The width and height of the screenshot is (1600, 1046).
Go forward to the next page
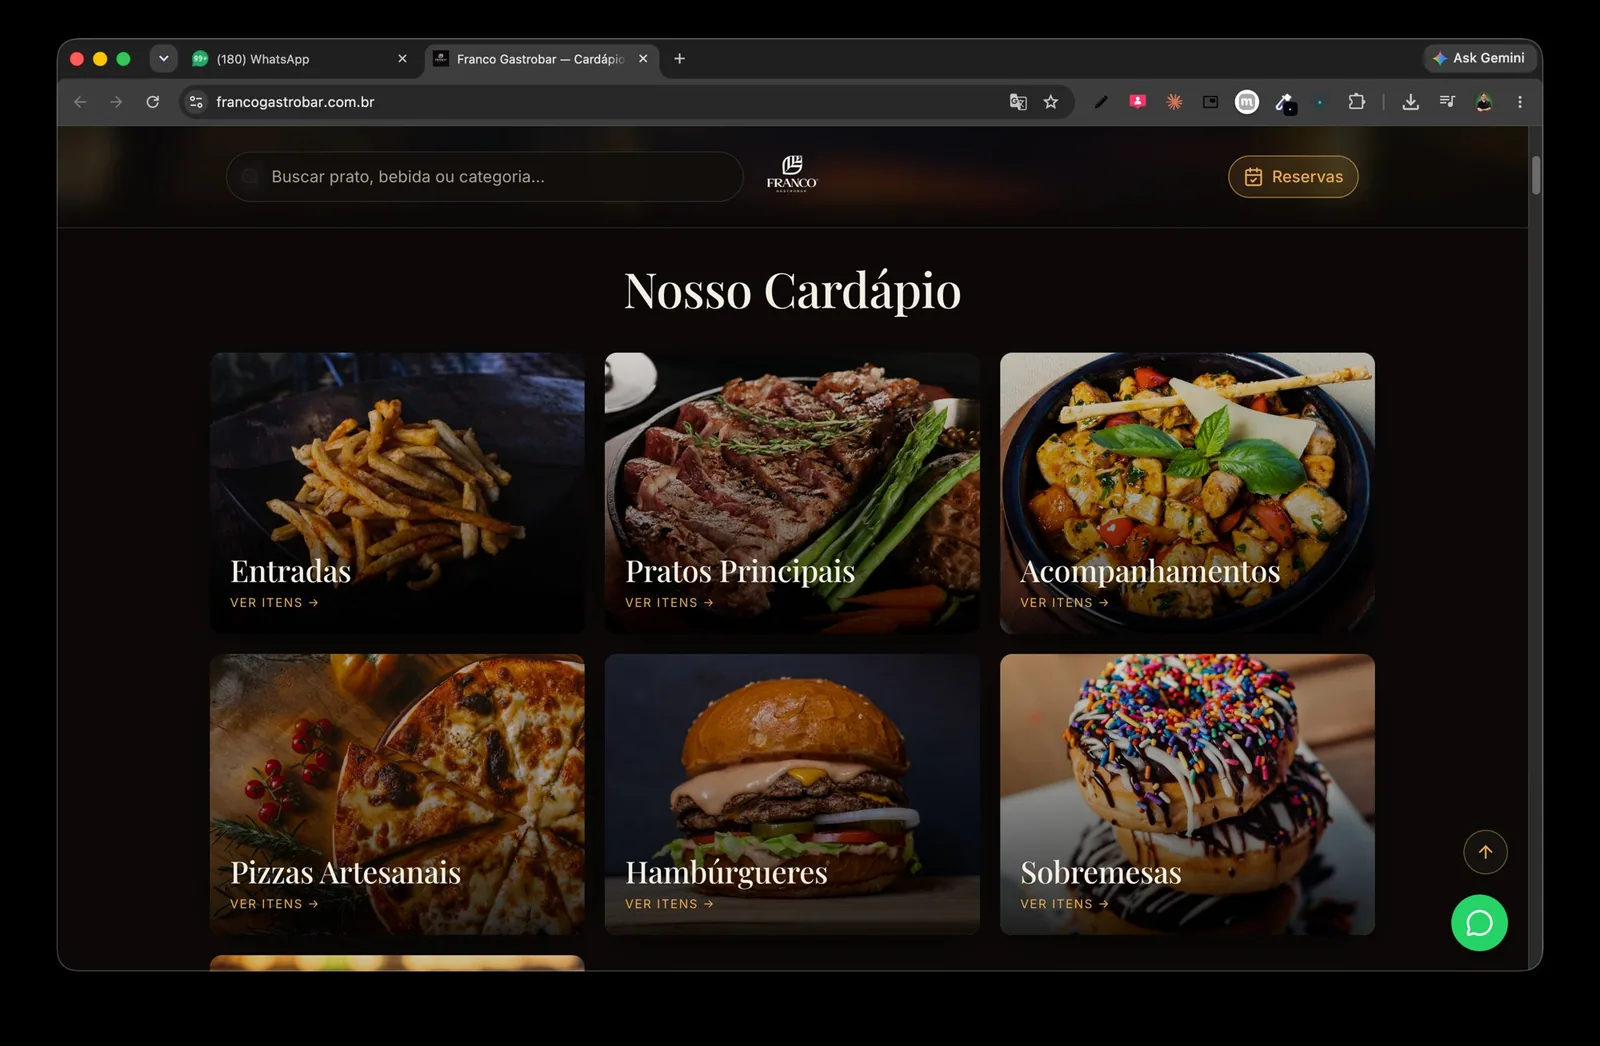click(x=116, y=102)
